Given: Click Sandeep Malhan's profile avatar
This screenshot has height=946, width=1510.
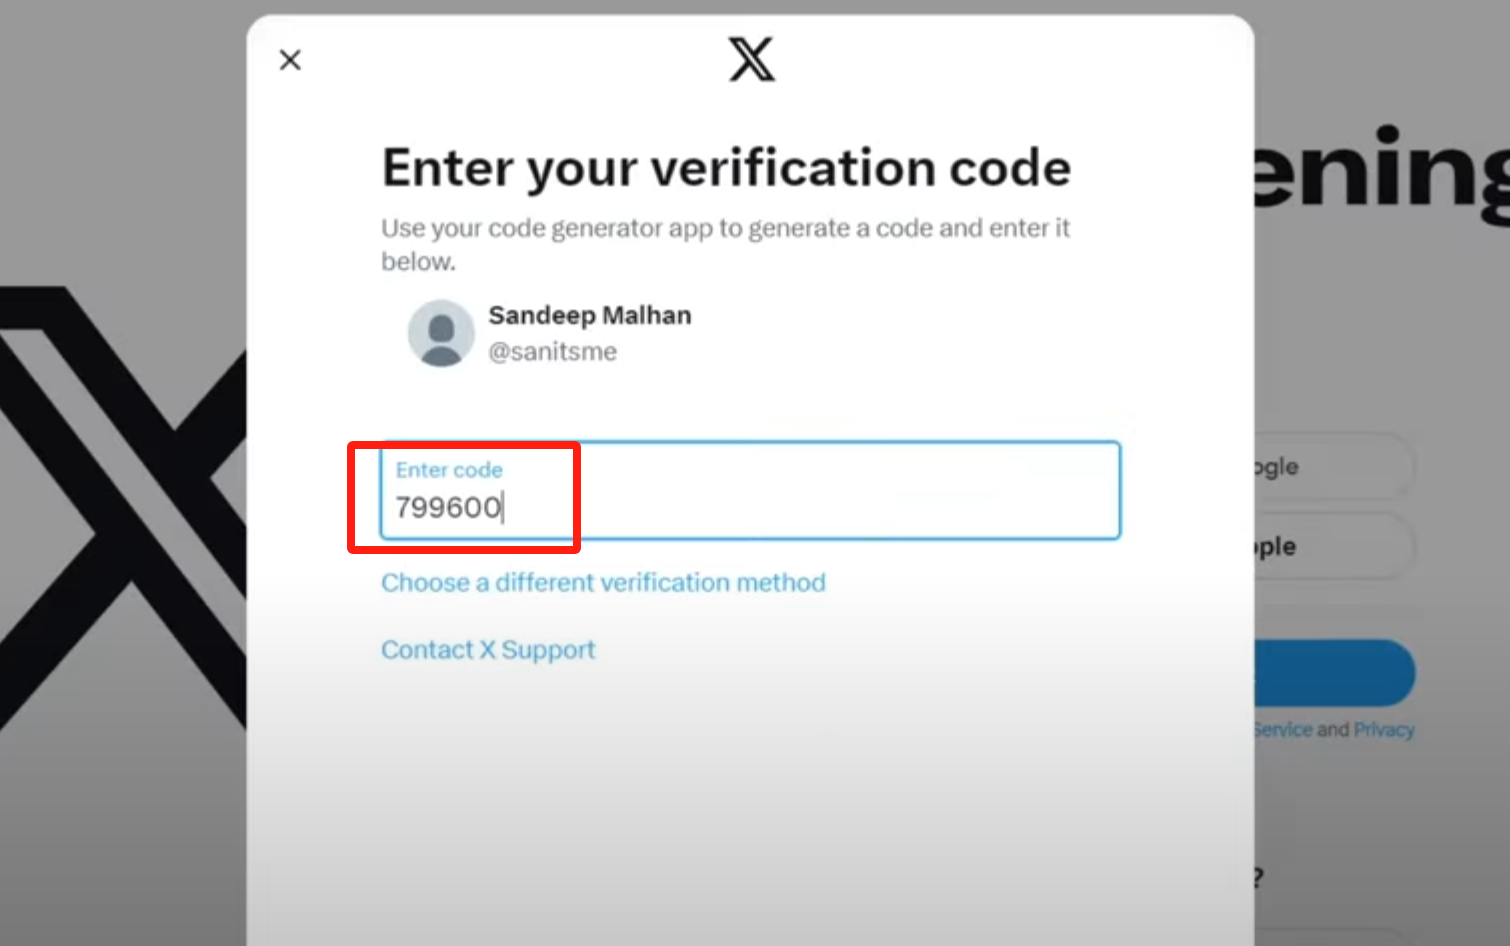Looking at the screenshot, I should click(441, 333).
